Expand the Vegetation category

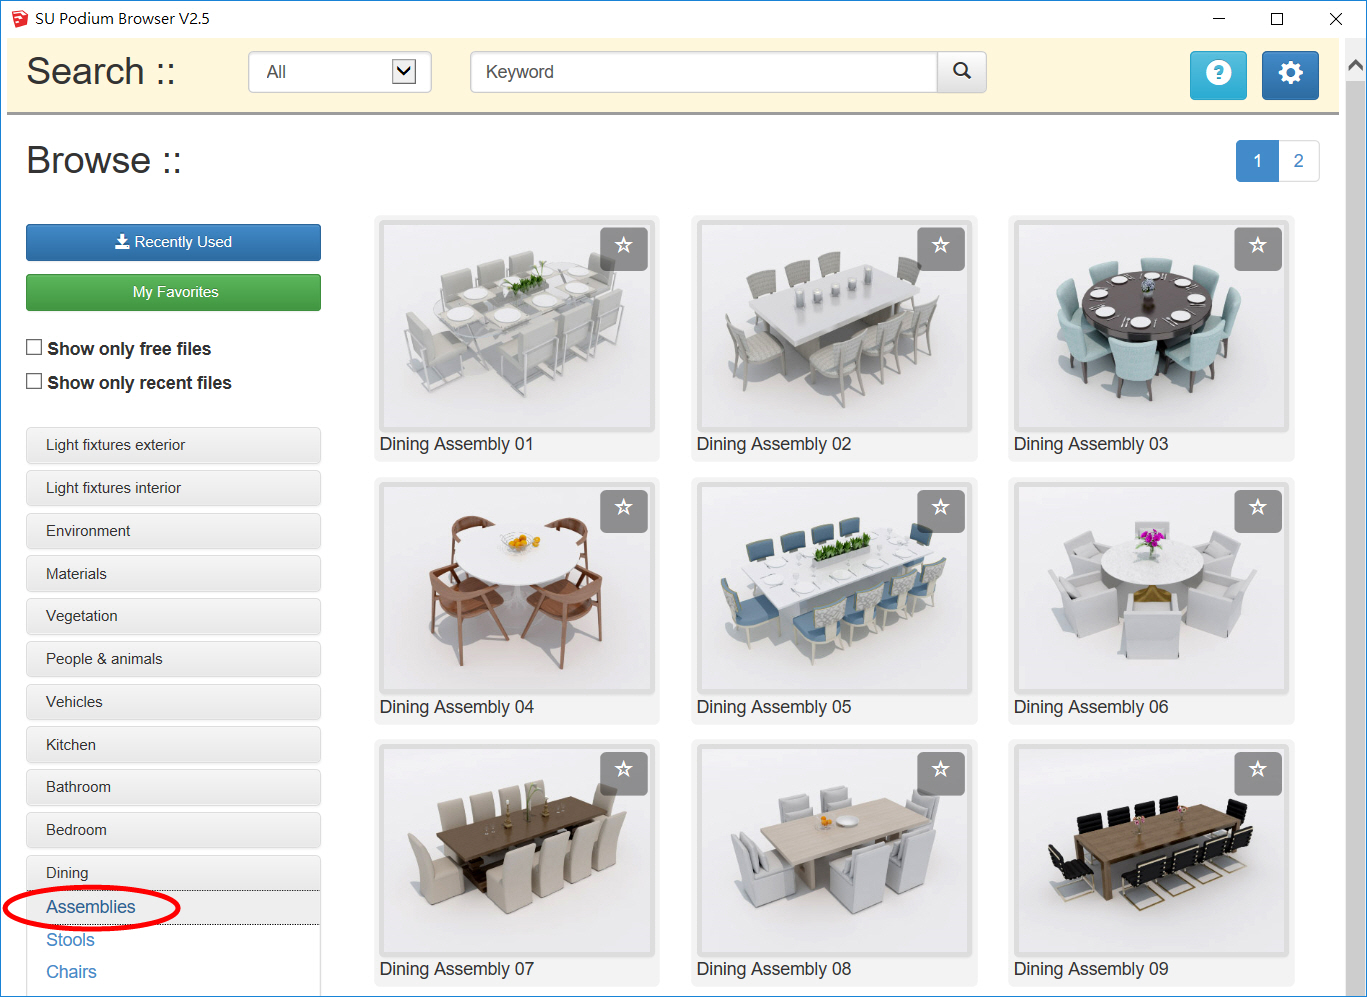[x=173, y=616]
